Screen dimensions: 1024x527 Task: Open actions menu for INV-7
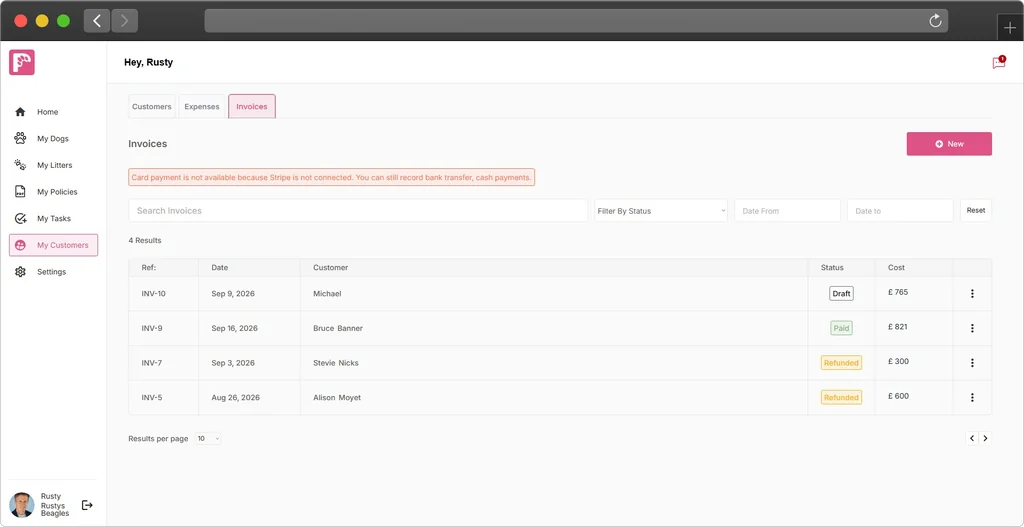972,363
